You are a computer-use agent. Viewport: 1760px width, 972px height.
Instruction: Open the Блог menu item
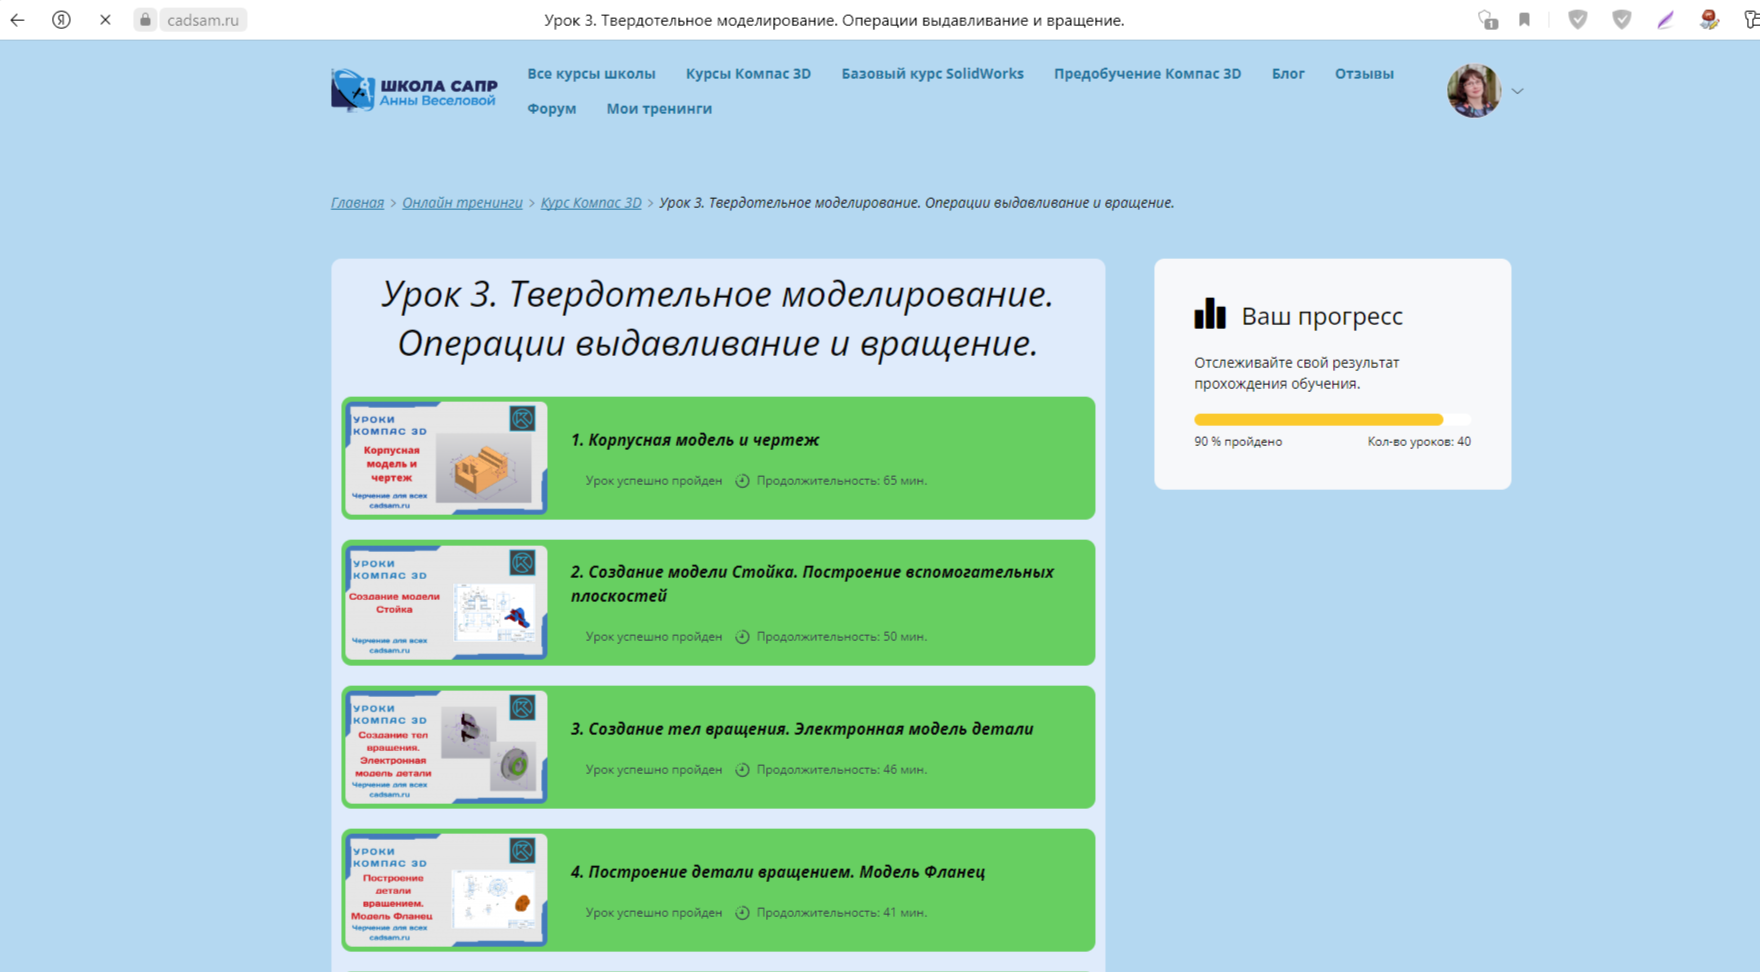[1288, 74]
